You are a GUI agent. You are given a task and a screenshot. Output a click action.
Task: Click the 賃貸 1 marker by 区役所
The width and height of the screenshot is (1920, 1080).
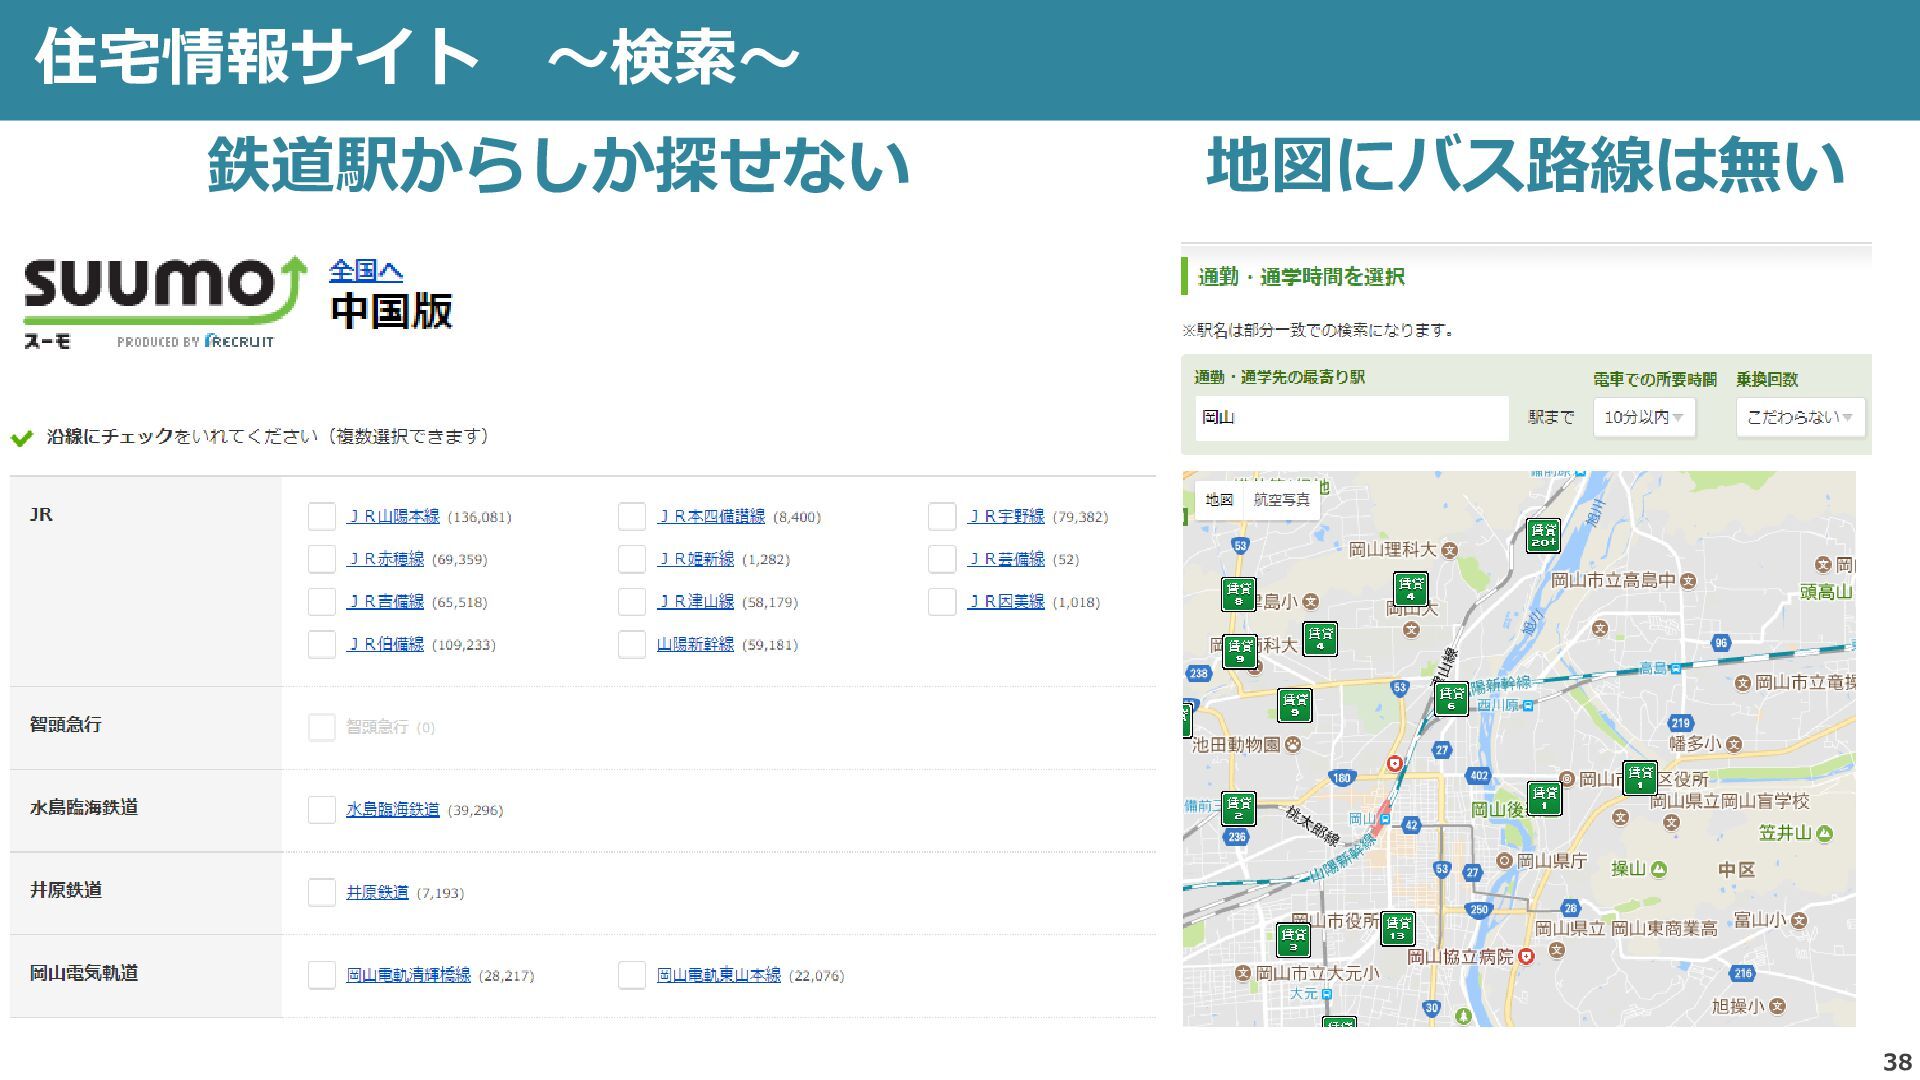click(x=1640, y=778)
